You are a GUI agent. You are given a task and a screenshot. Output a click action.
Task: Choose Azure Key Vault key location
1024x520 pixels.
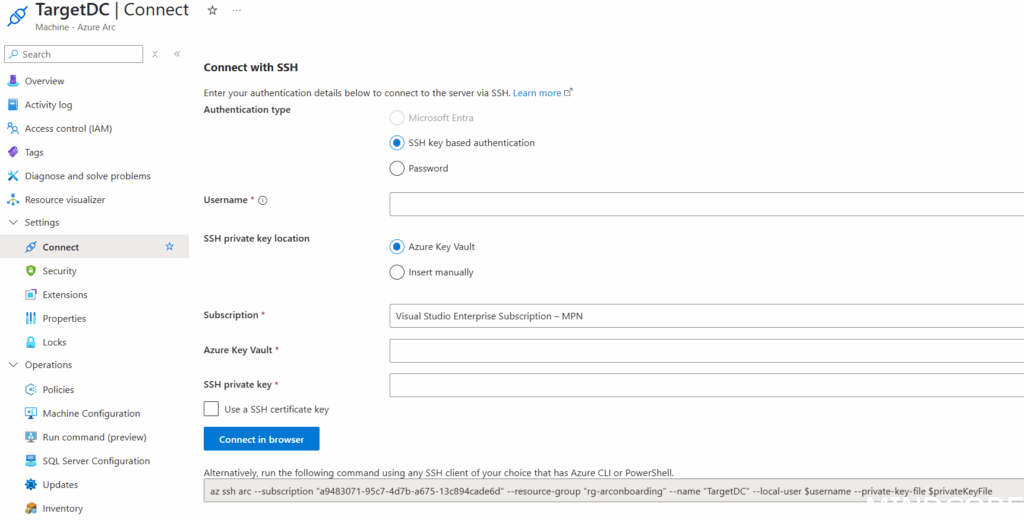pos(396,246)
